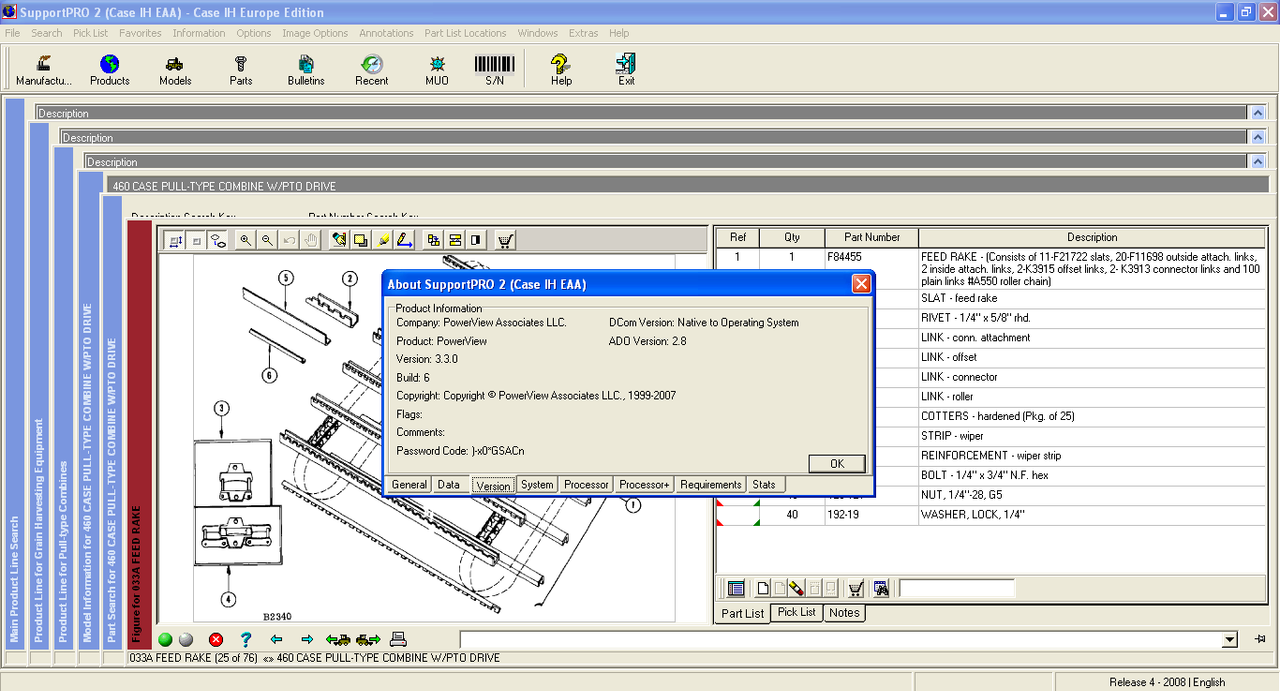Open the Parts icon in main toolbar
Image resolution: width=1280 pixels, height=691 pixels.
(x=241, y=70)
